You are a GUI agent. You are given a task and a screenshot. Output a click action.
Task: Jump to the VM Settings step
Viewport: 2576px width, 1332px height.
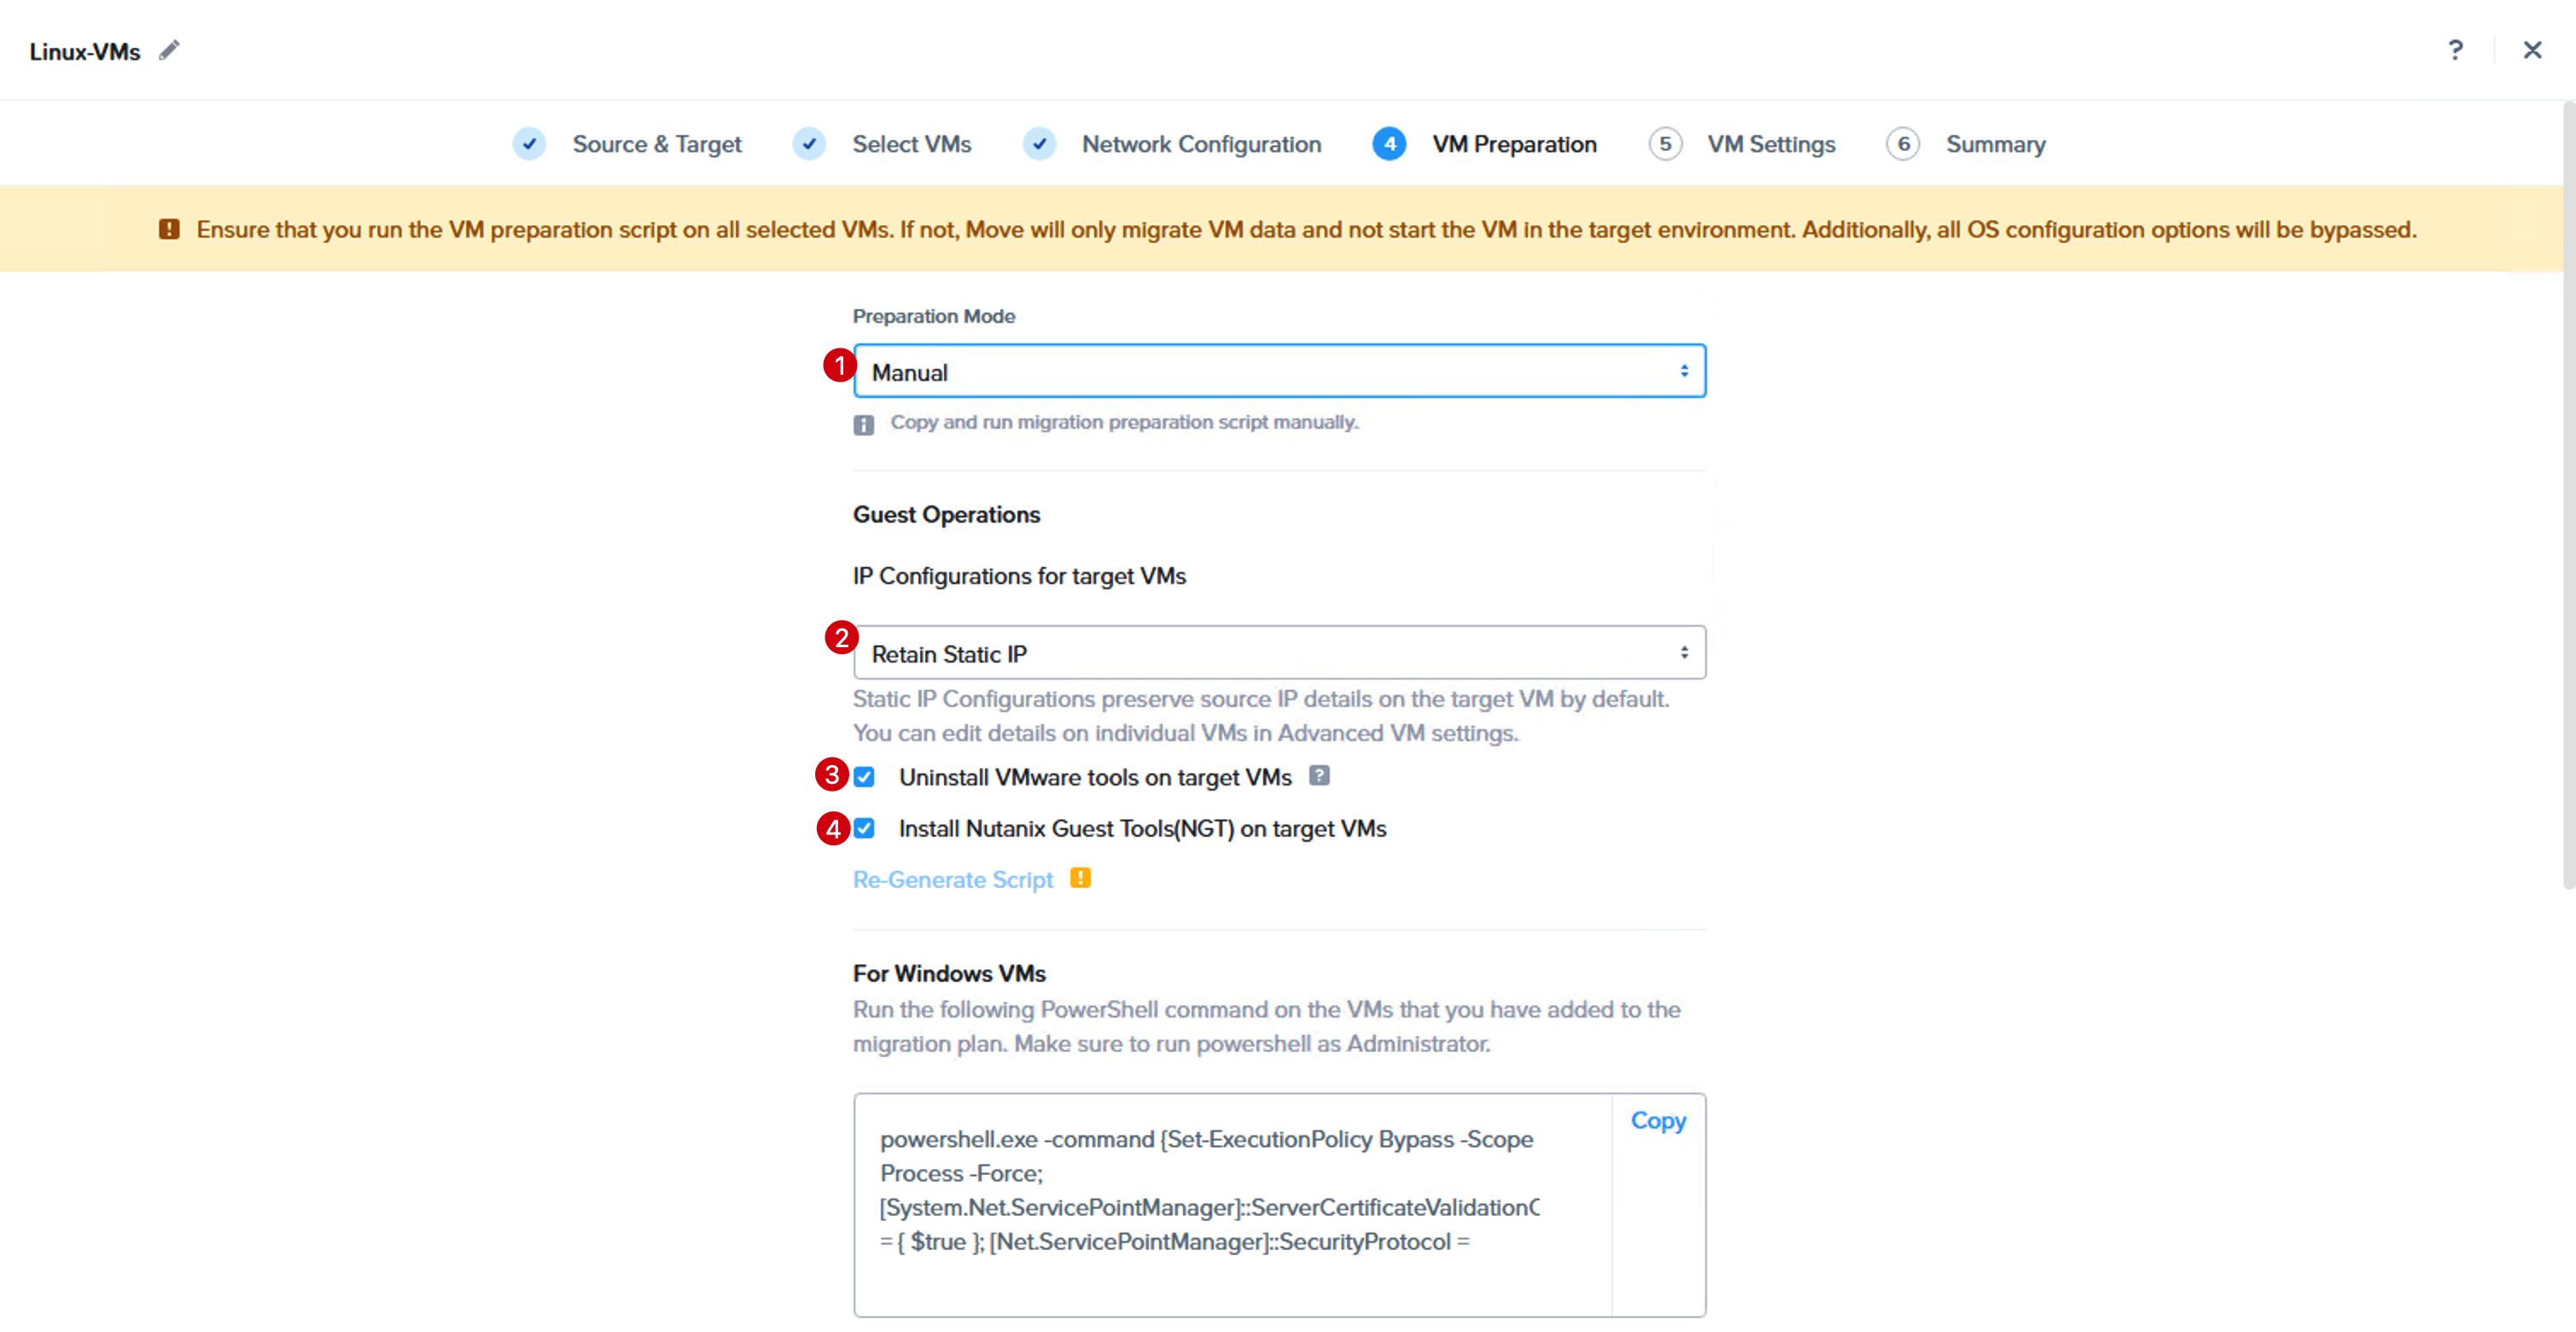click(x=1771, y=144)
